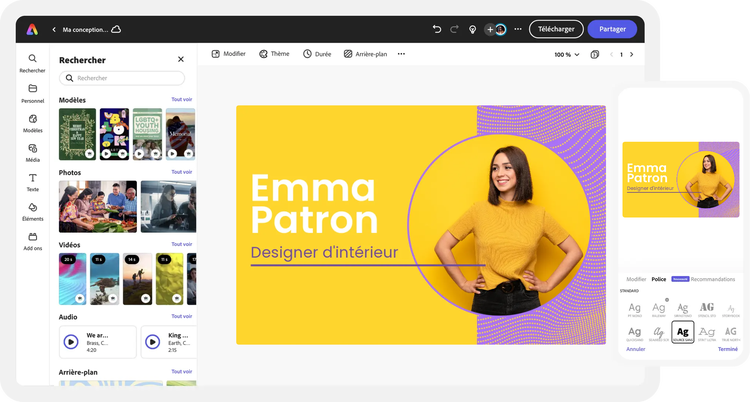Select the Source Sans font swatch

tap(683, 331)
